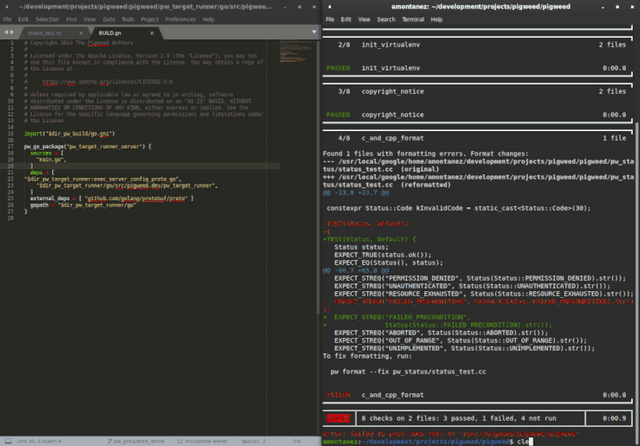Open the Terminal menu in the terminal window
Viewport: 640px width, 446px height.
pyautogui.click(x=413, y=19)
